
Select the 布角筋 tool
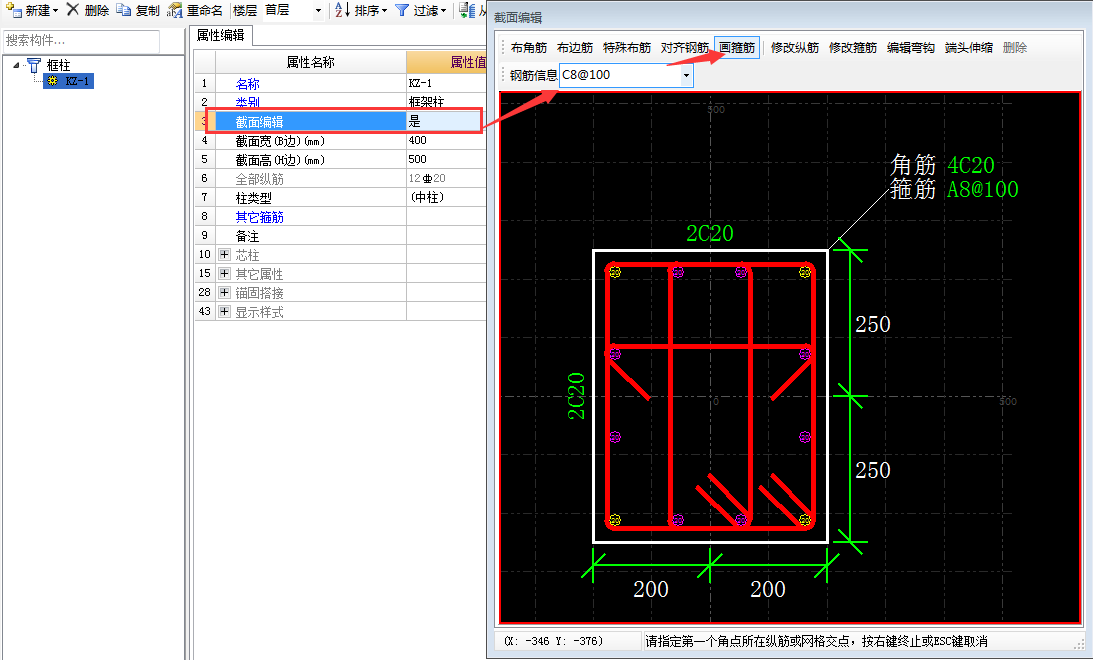(528, 47)
